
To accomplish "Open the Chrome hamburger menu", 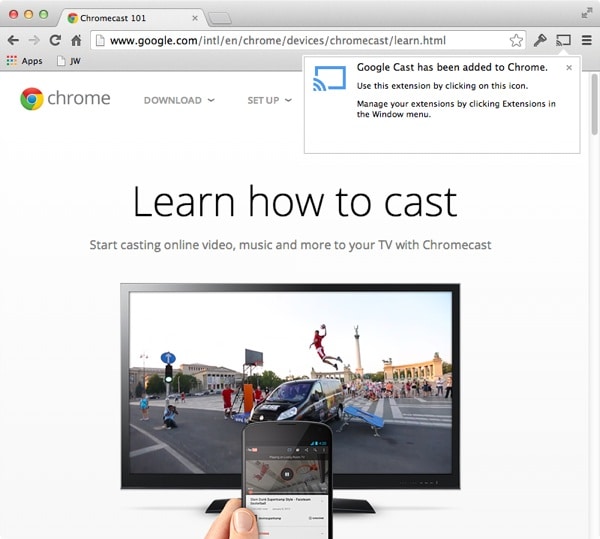I will point(587,40).
